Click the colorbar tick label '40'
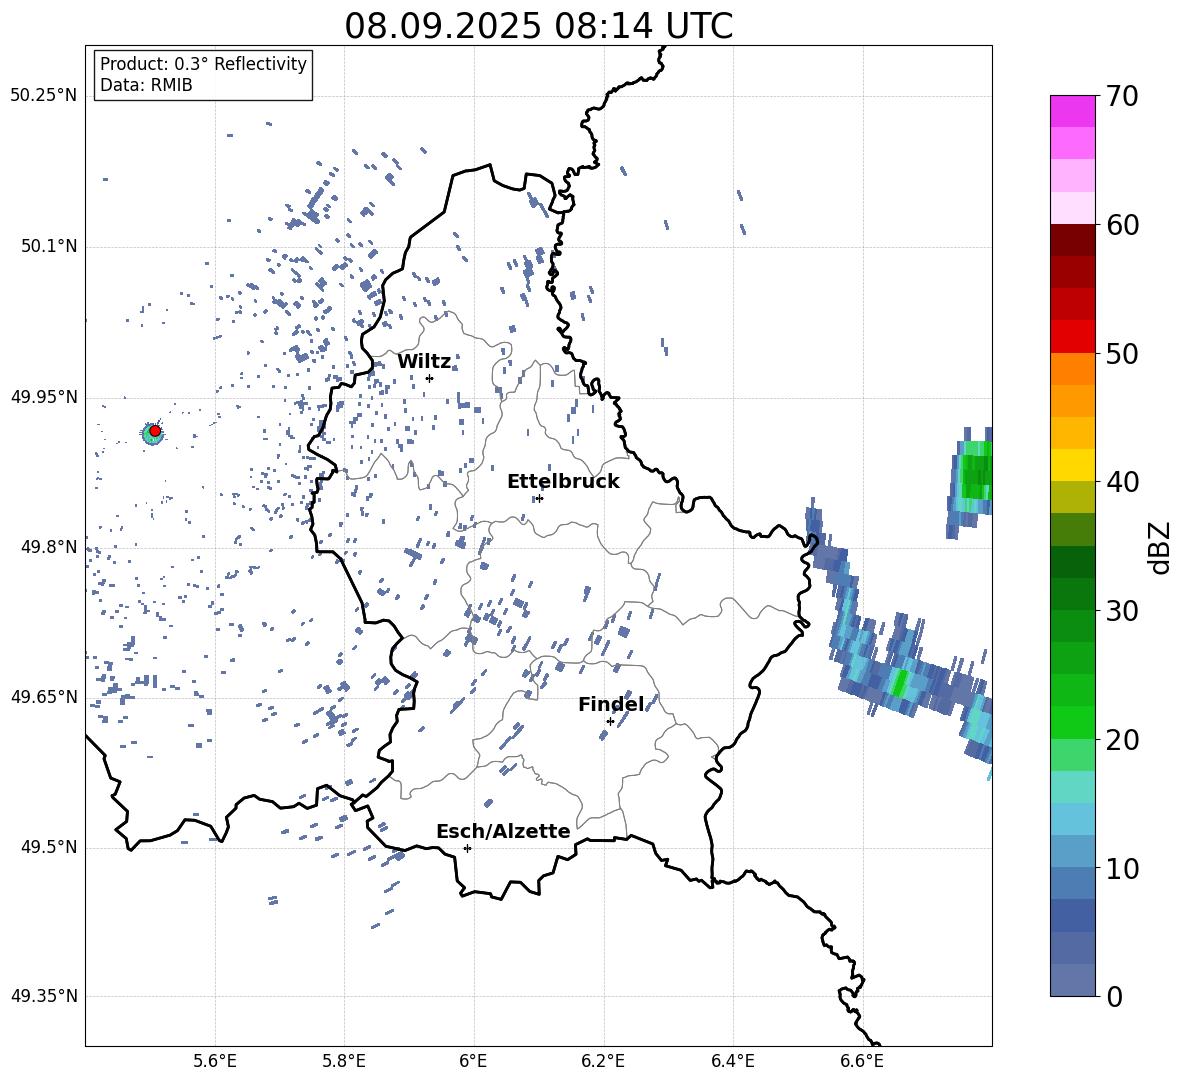 1122,482
